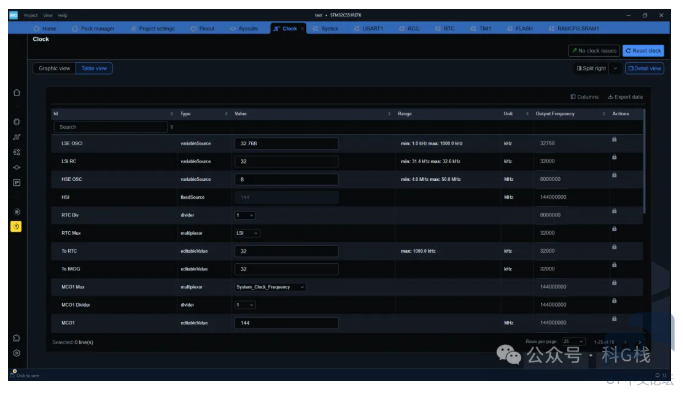Toggle the lock on the RTC Mux row
683x395 pixels.
click(x=614, y=229)
